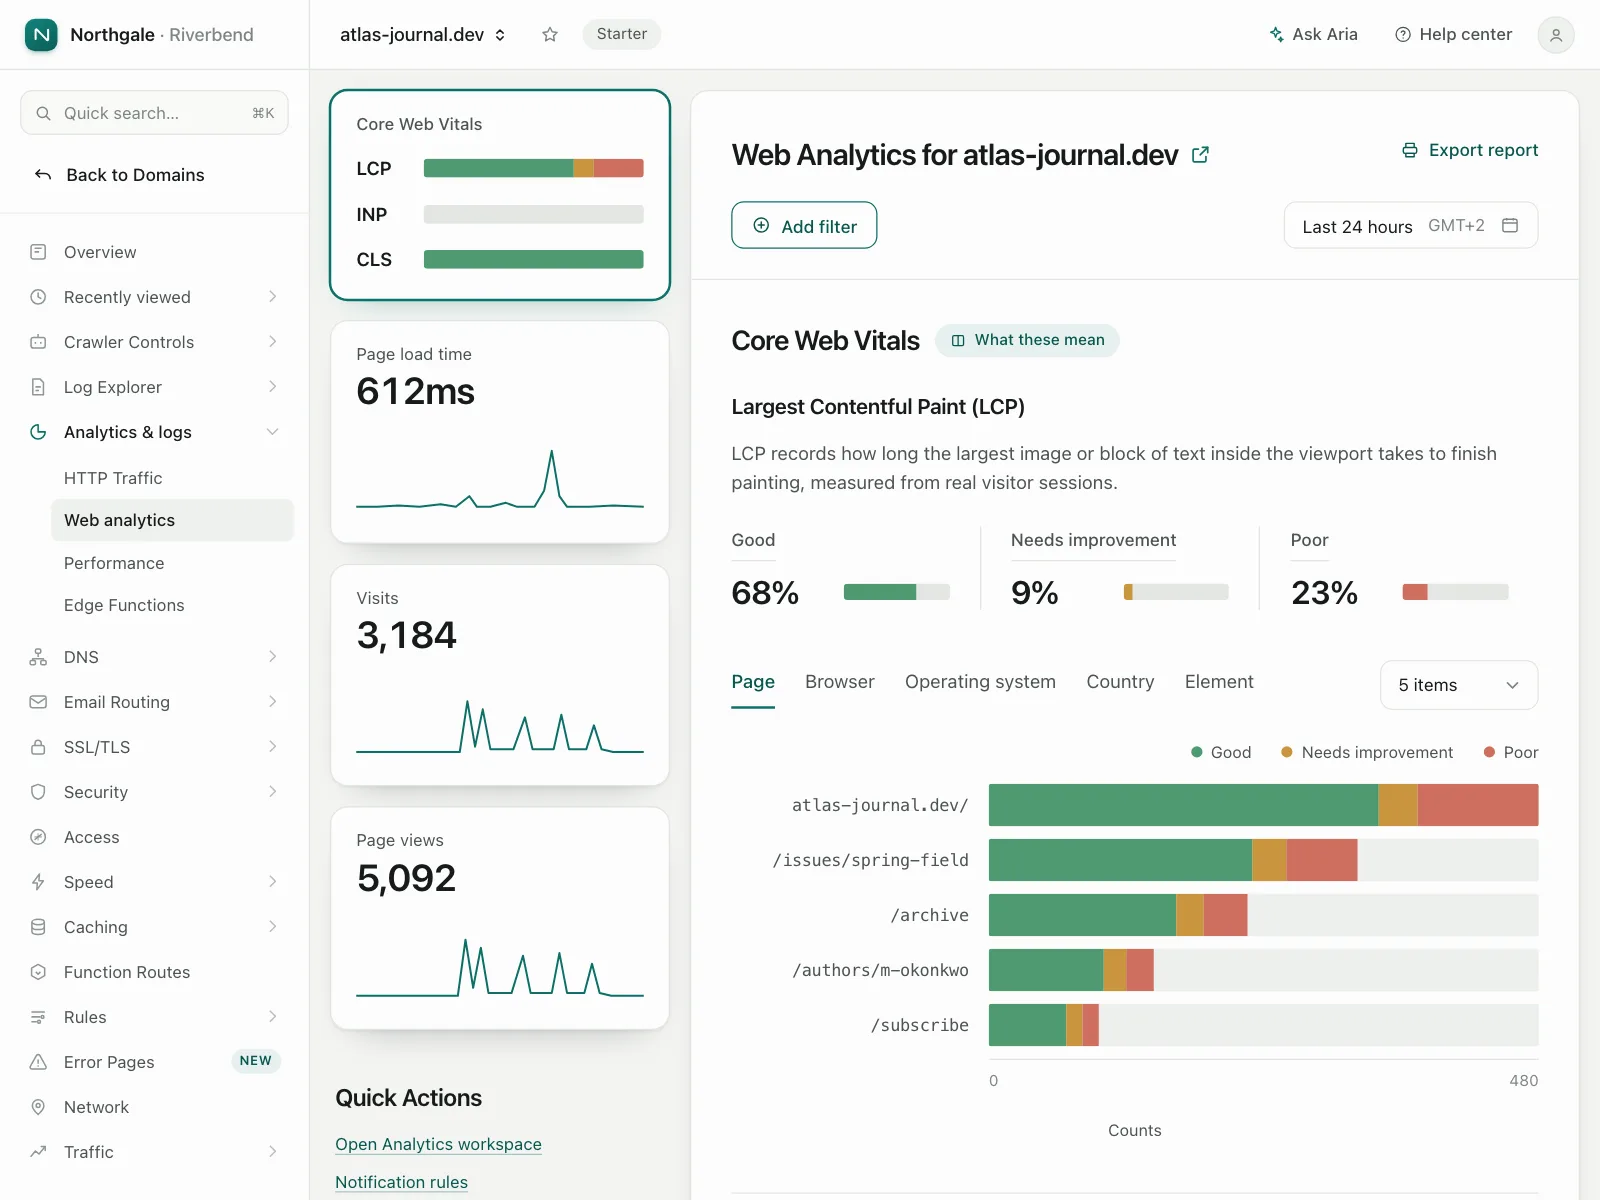Viewport: 1600px width, 1200px height.
Task: Expand DNS submenu chevron
Action: click(273, 657)
